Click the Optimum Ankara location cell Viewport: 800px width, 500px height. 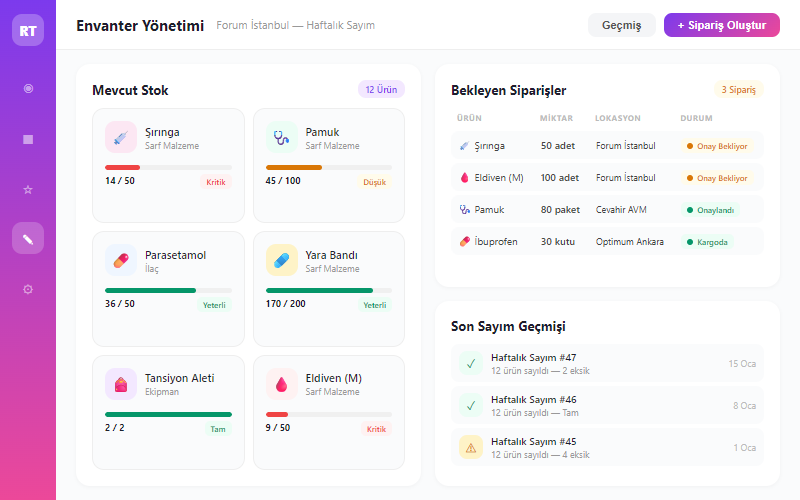(630, 242)
